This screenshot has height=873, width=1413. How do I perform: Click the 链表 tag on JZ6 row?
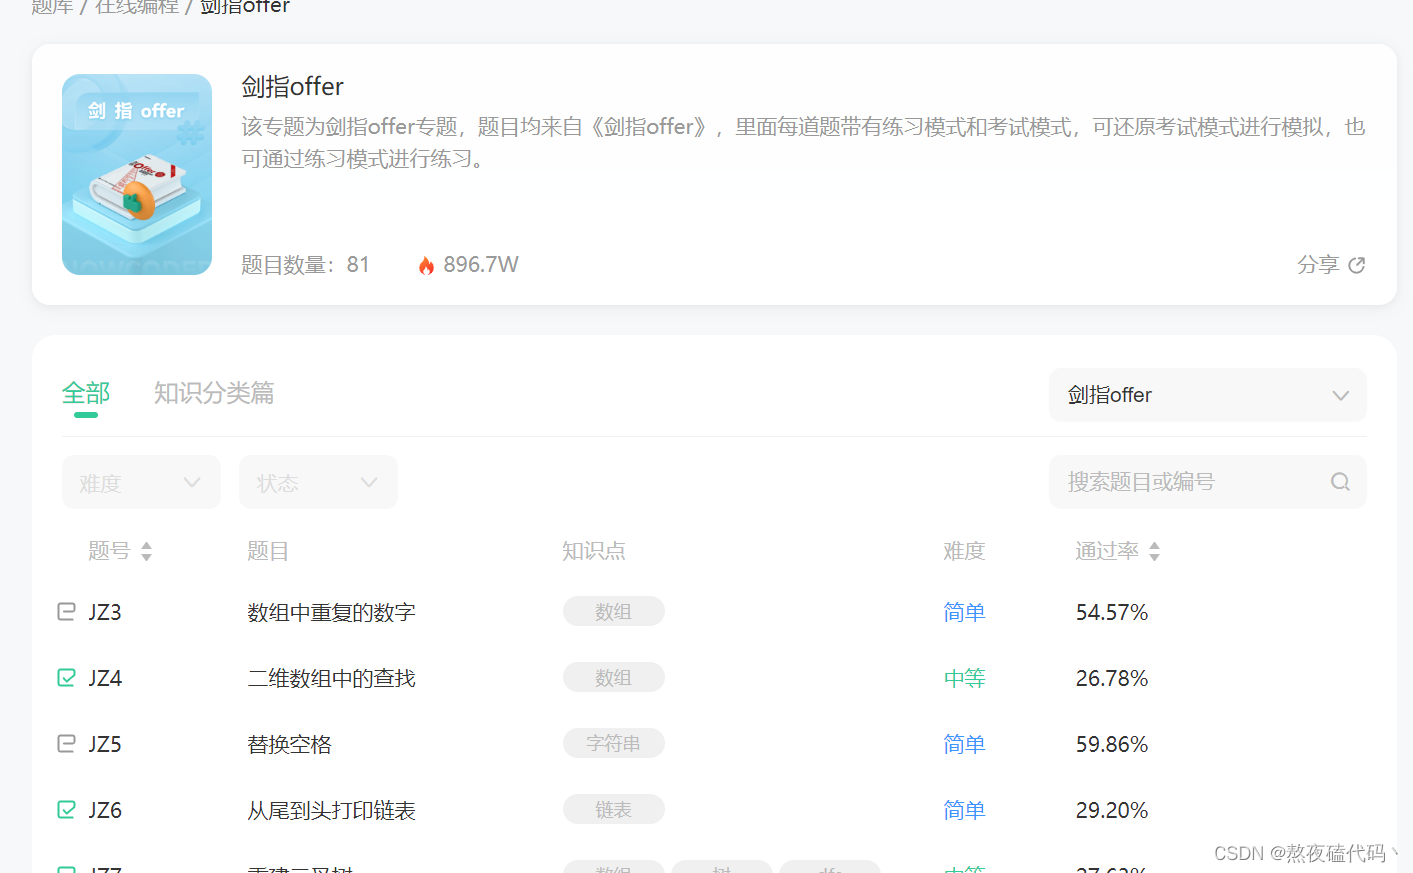click(614, 809)
